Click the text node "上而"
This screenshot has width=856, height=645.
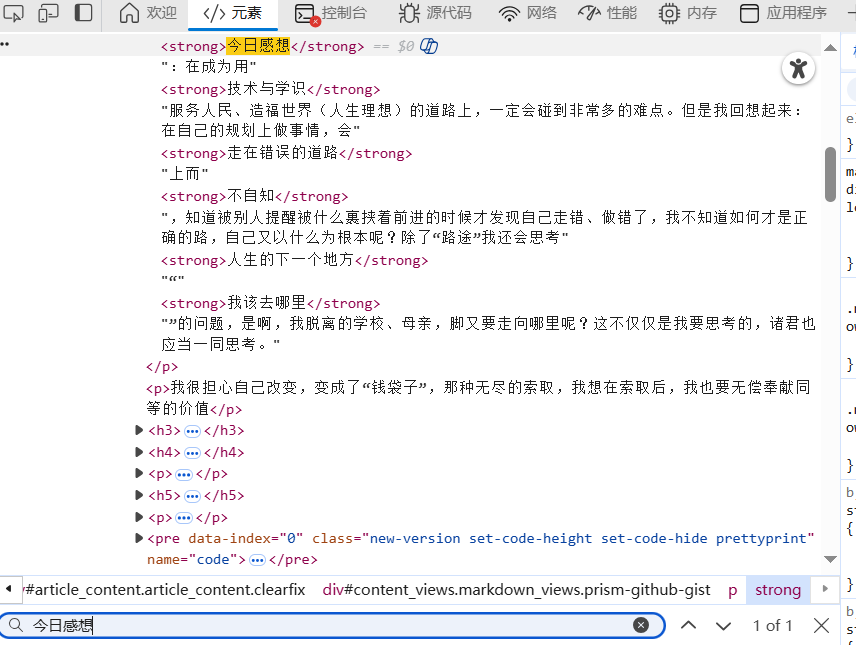pos(185,174)
